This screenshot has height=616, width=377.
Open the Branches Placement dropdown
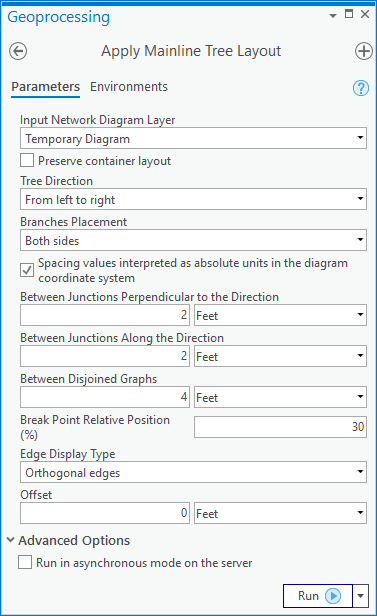tap(193, 240)
